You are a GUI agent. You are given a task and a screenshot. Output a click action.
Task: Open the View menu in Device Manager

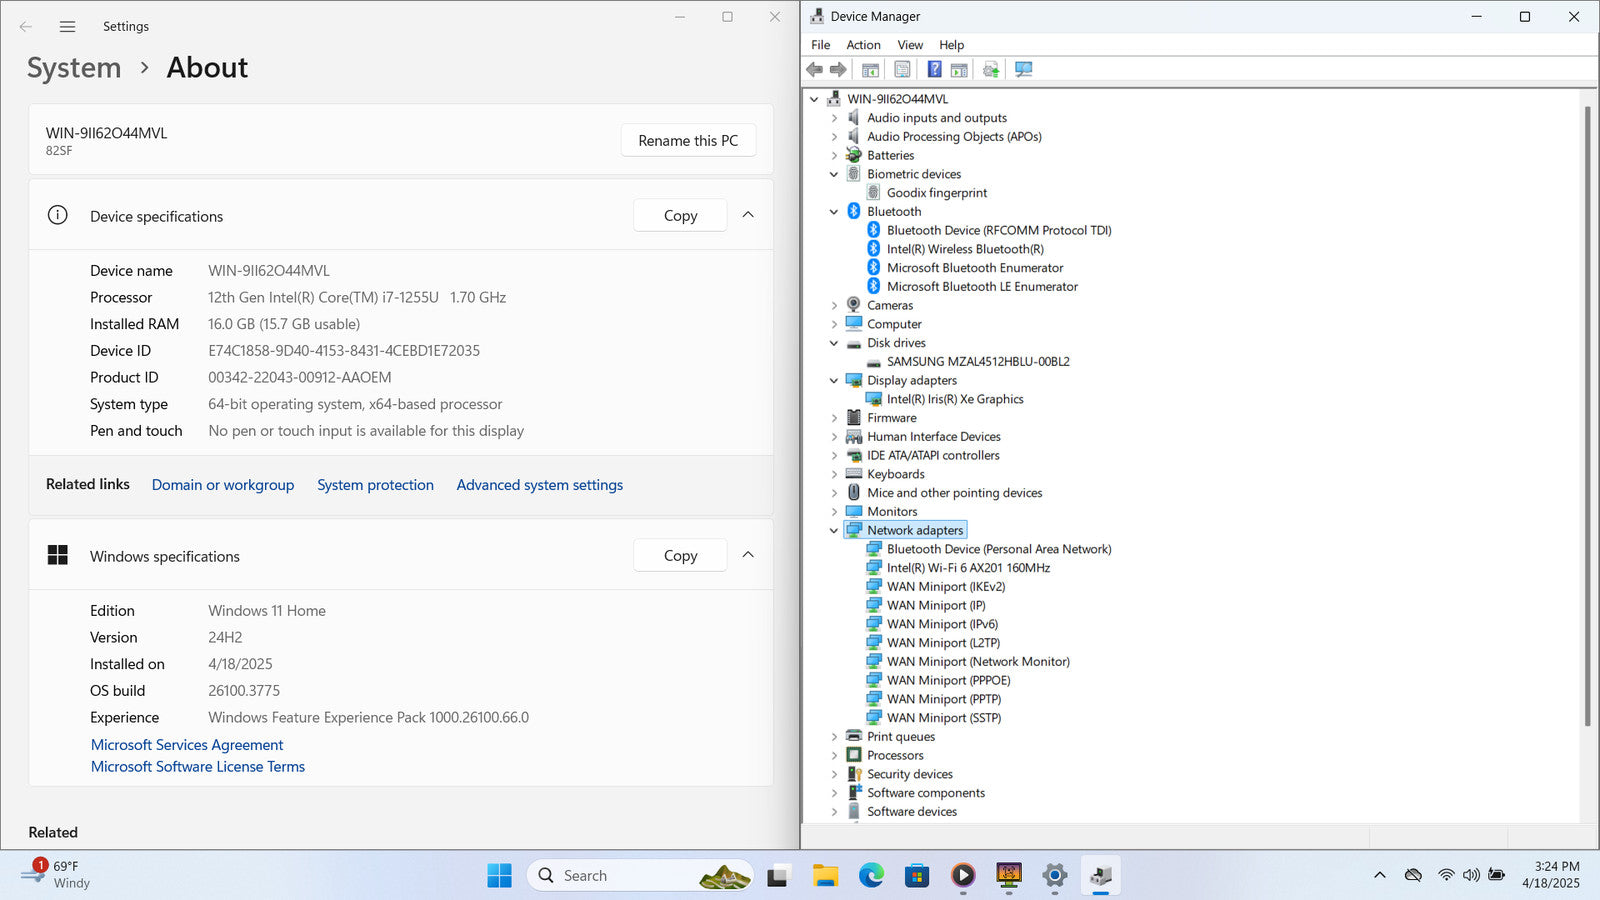(910, 45)
